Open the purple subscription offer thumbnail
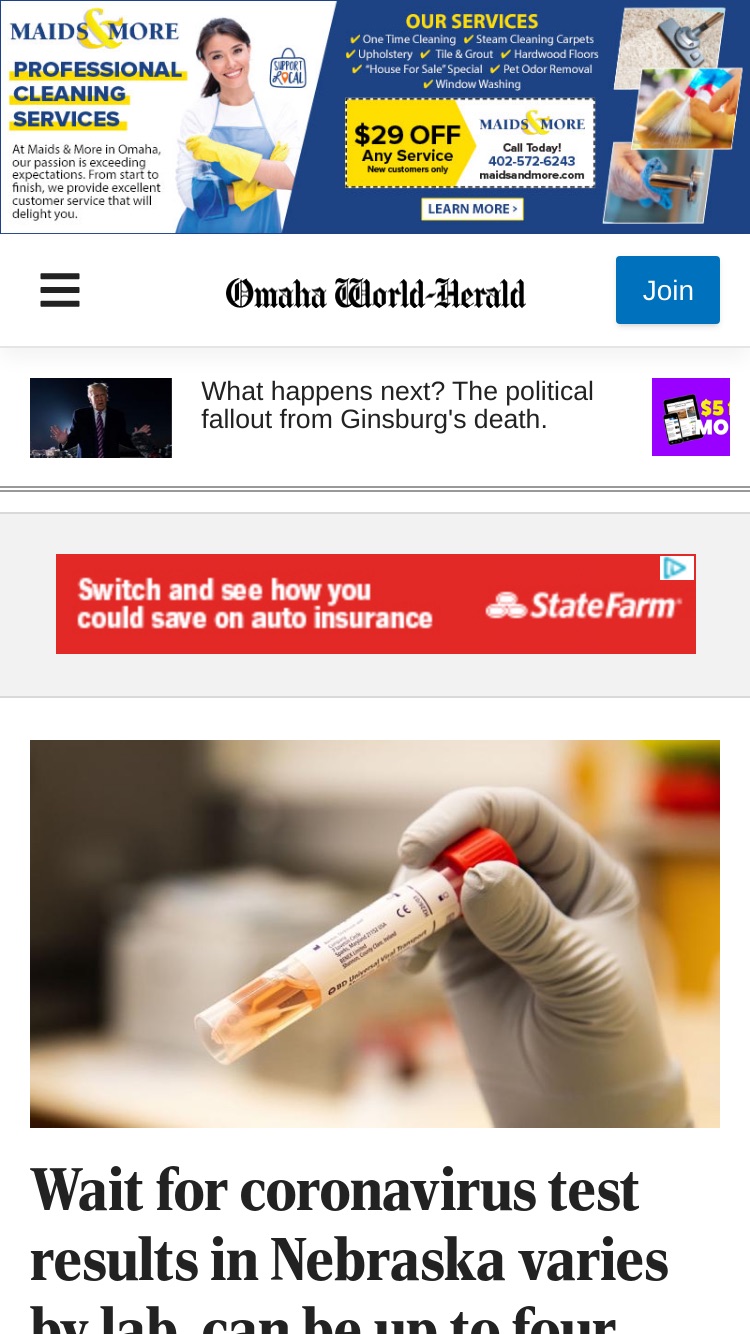 tap(691, 417)
